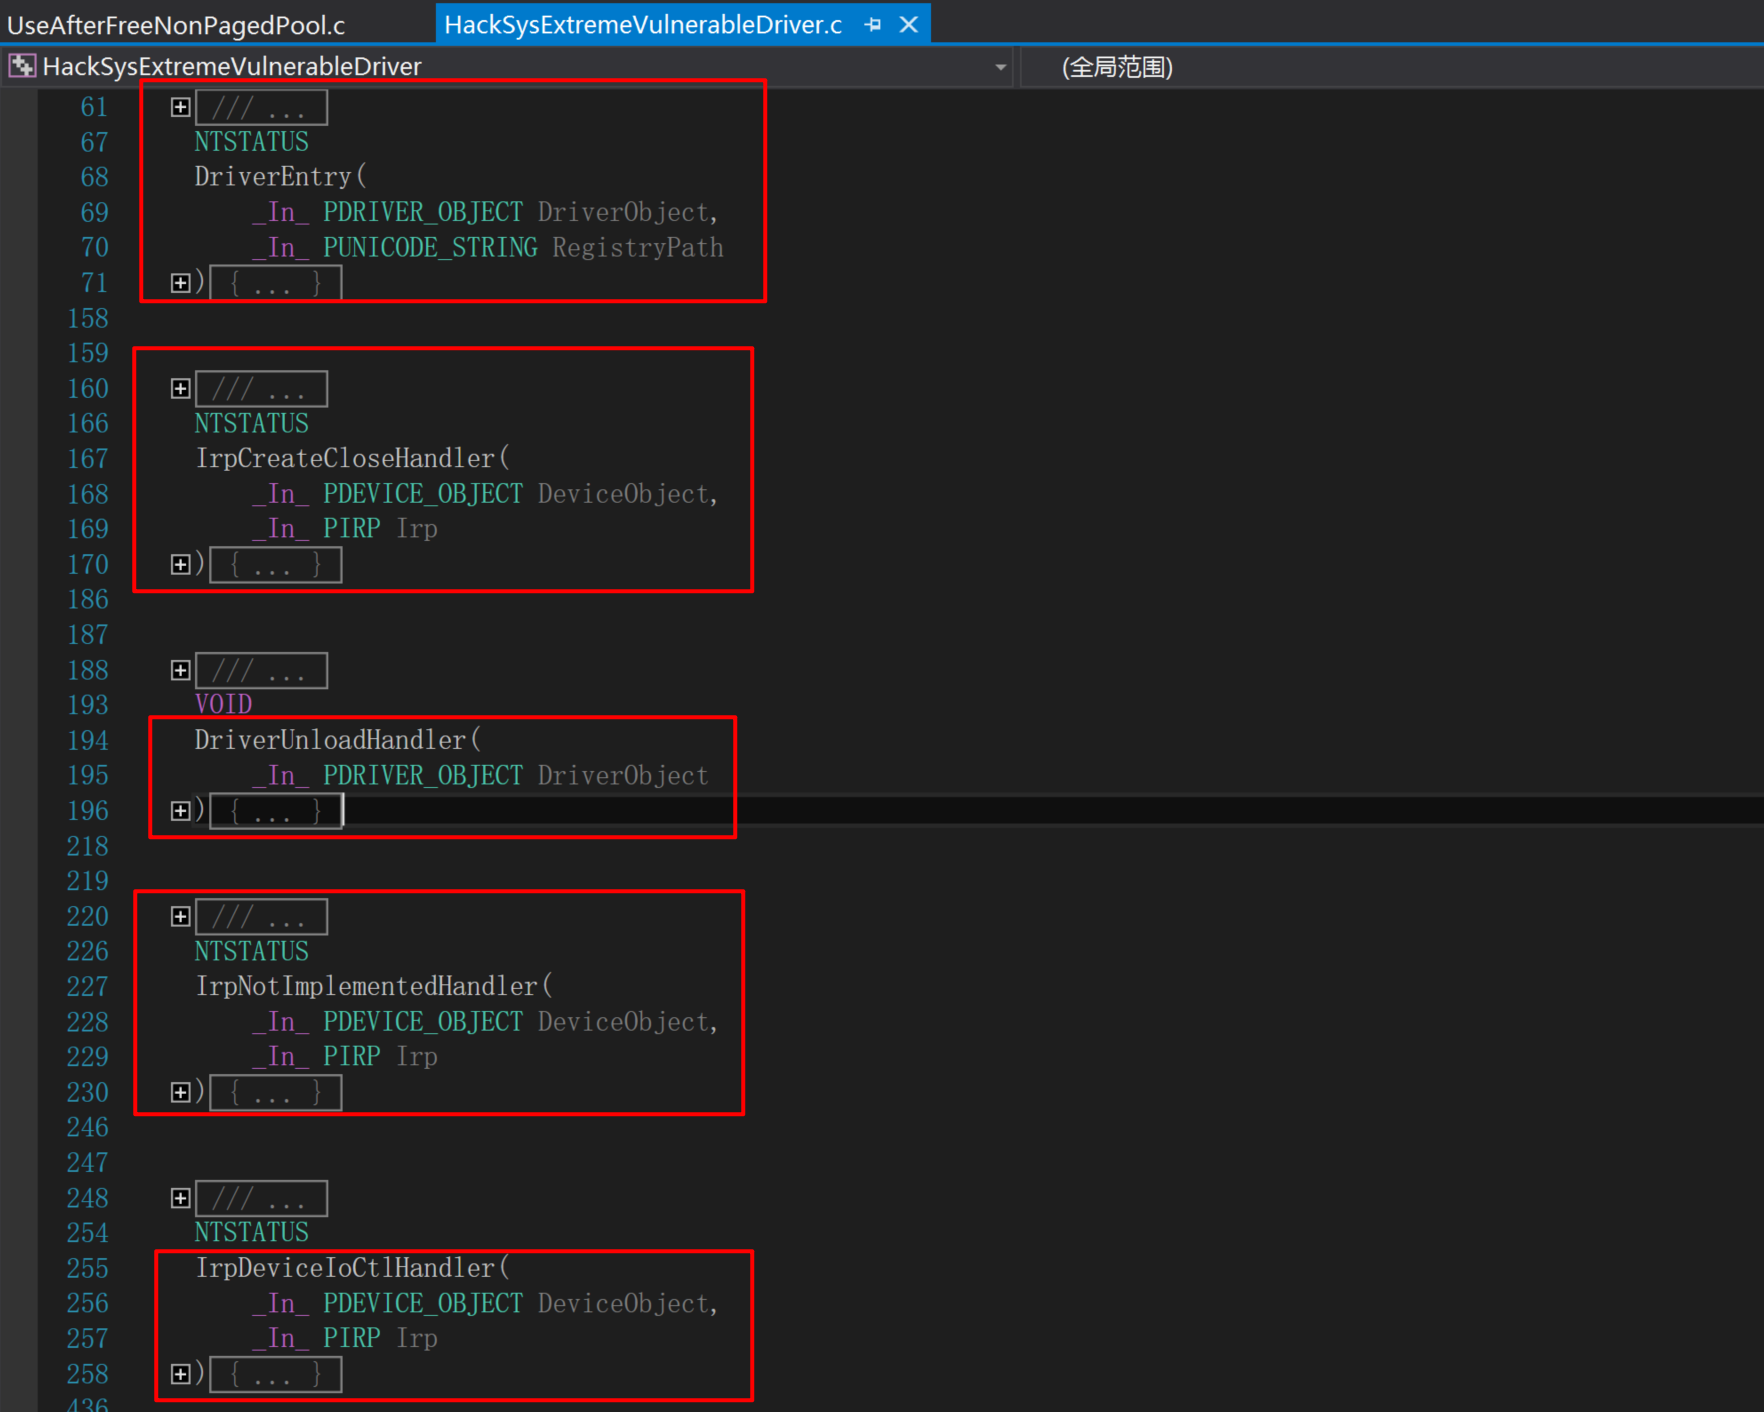Close the HackSysExtremeVulnerableDriver.c tab
The height and width of the screenshot is (1412, 1764).
(x=909, y=25)
